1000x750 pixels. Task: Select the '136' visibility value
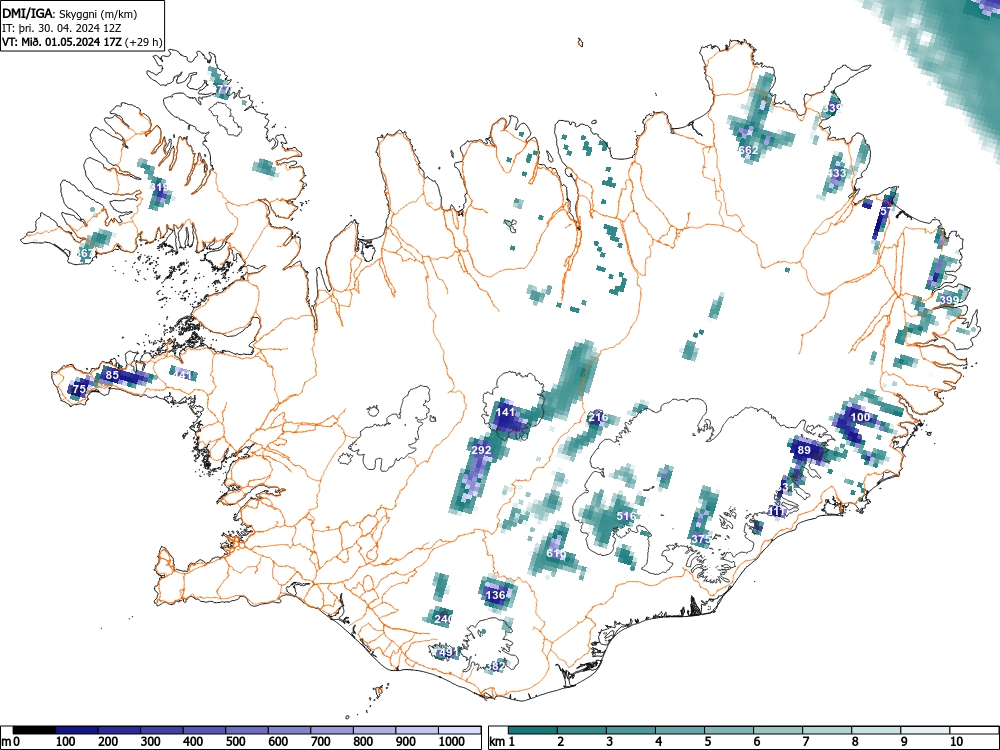pos(496,595)
